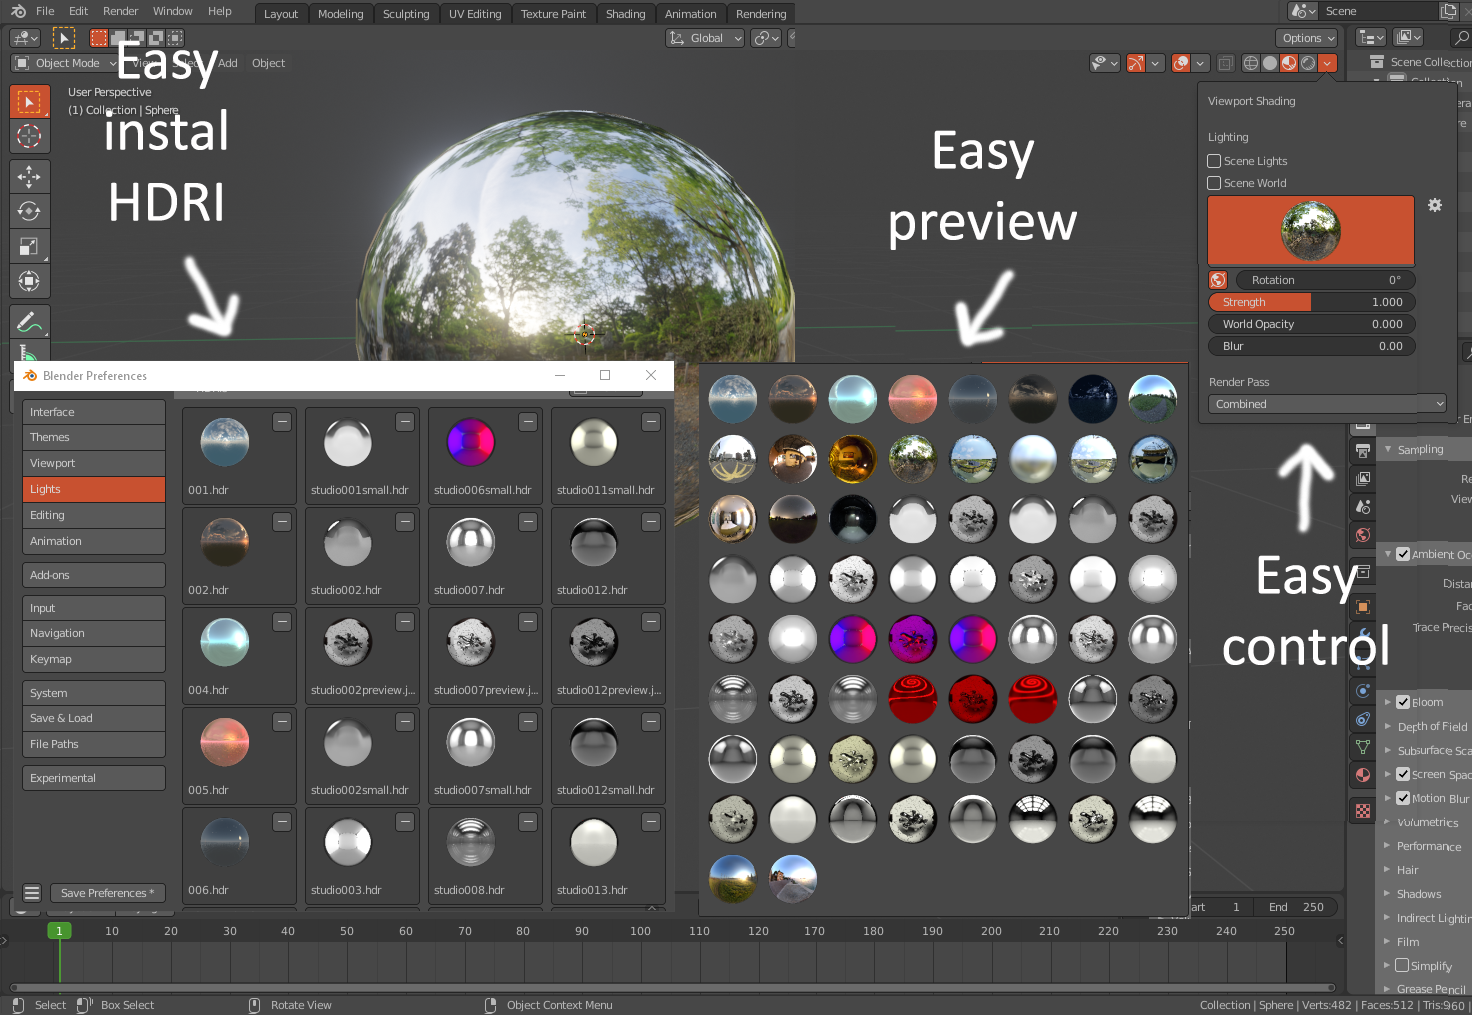Remove 001.hdr using its minus button
The height and width of the screenshot is (1015, 1472).
(283, 422)
